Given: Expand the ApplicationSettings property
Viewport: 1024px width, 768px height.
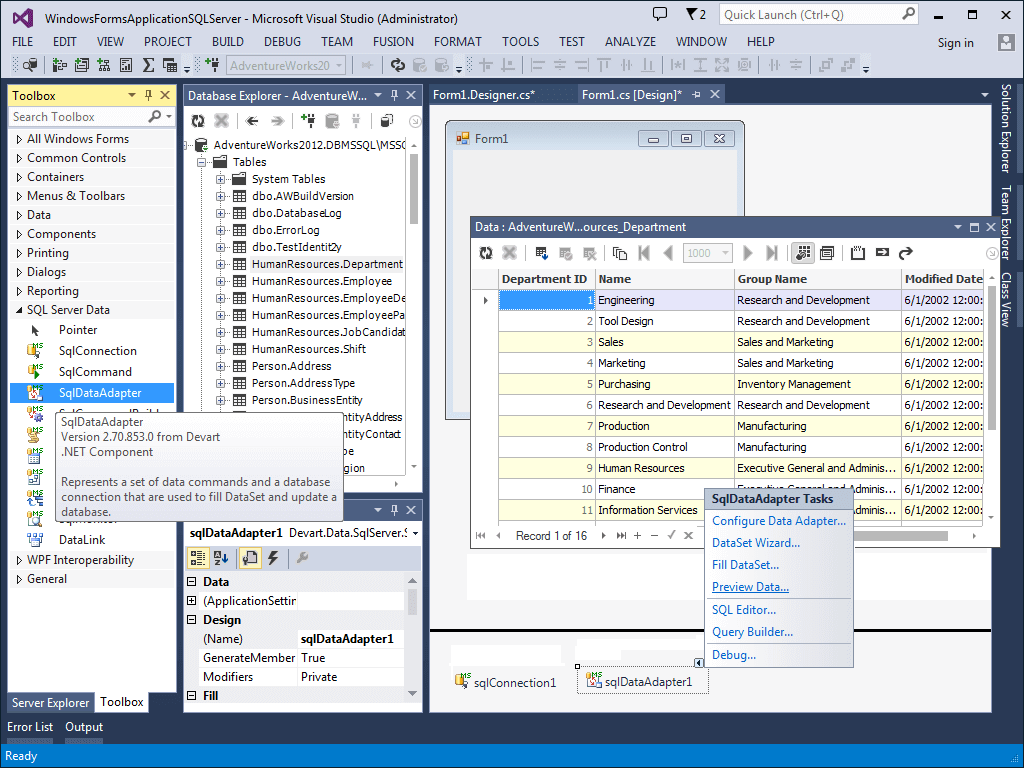Looking at the screenshot, I should pyautogui.click(x=192, y=601).
